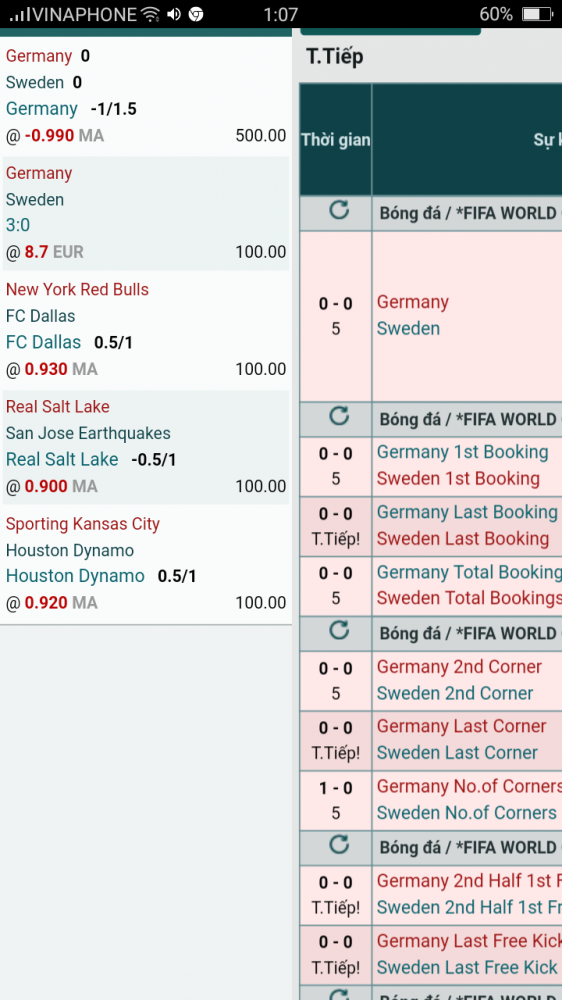562x1000 pixels.
Task: Select Germany Last Booking market
Action: pyautogui.click(x=467, y=512)
